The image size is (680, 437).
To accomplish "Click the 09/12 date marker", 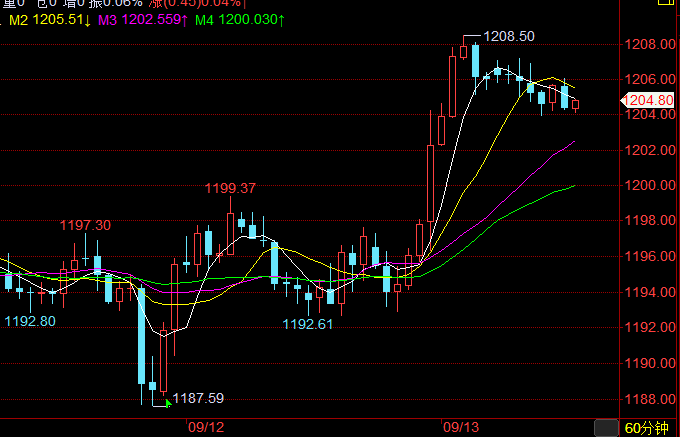I will (206, 427).
